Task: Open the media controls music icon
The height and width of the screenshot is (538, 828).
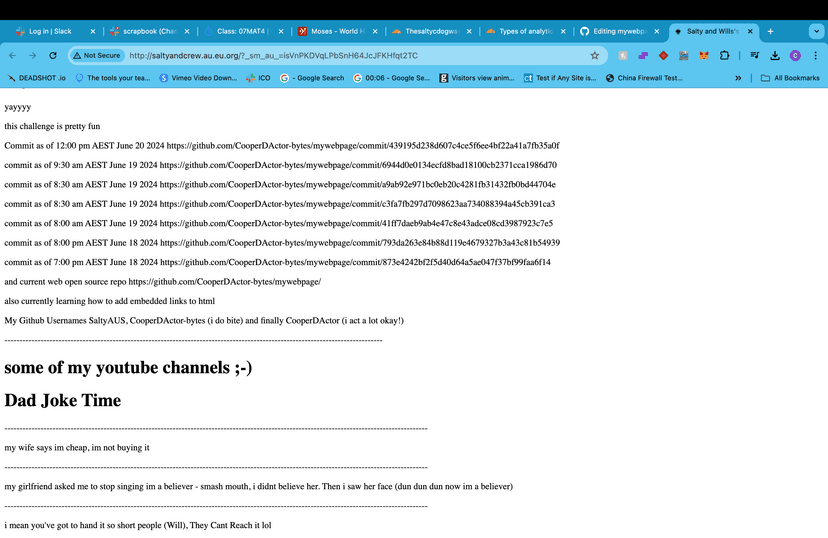Action: pos(755,55)
